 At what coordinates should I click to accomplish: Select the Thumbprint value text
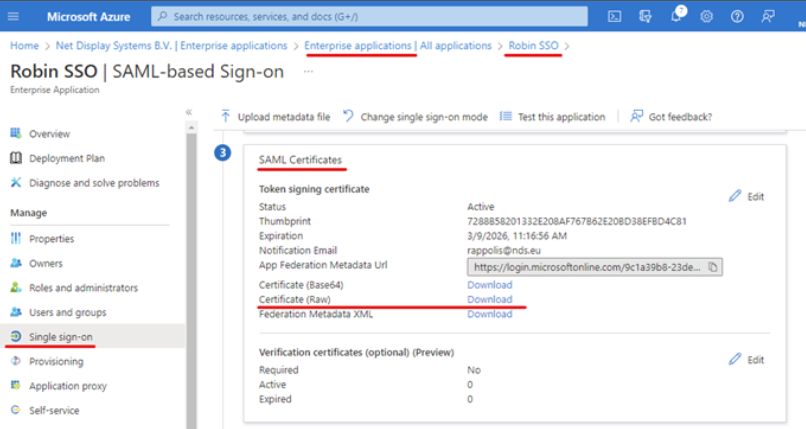point(577,221)
